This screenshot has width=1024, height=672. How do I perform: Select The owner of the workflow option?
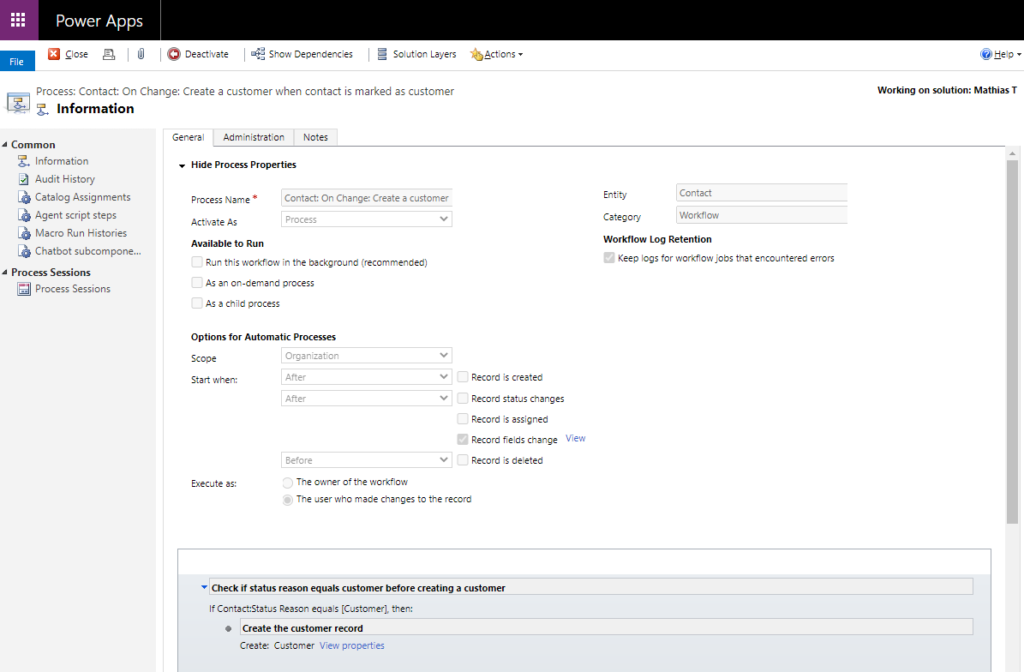coord(287,483)
